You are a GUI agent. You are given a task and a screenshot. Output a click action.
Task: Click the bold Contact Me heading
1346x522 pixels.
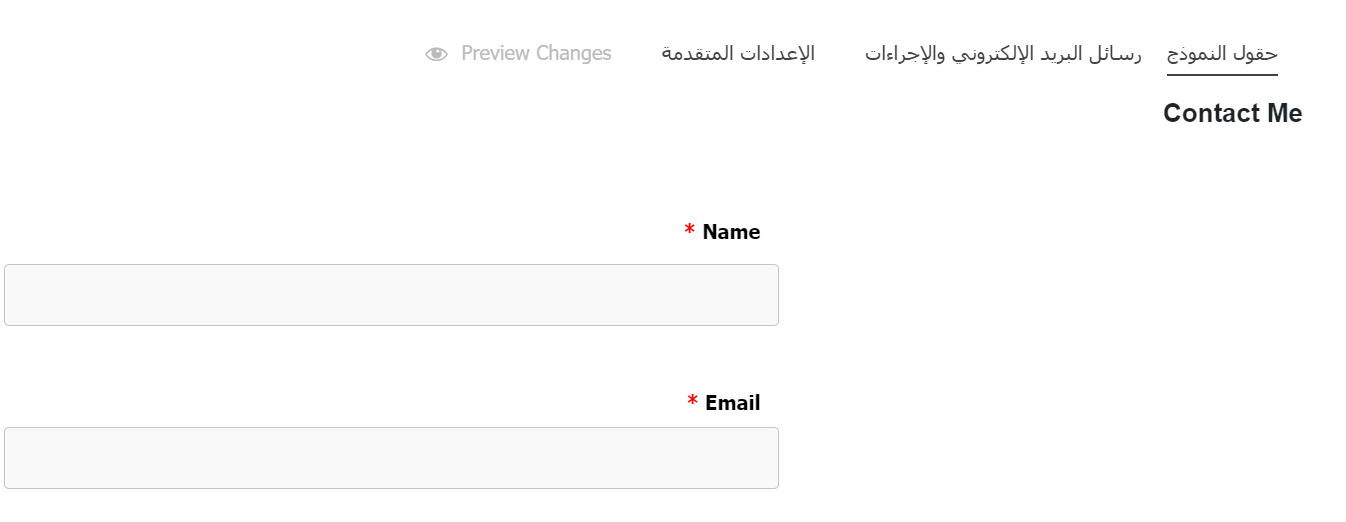point(1232,113)
